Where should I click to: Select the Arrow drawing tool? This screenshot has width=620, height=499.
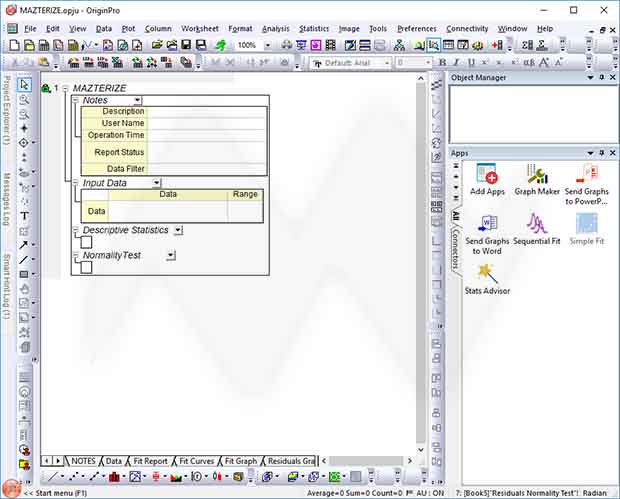click(24, 245)
